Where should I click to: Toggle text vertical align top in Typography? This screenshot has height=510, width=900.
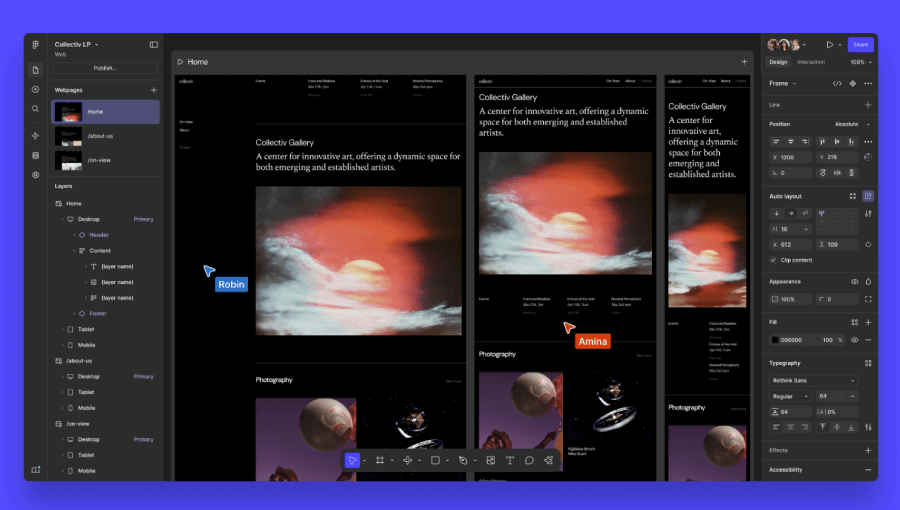pos(823,427)
